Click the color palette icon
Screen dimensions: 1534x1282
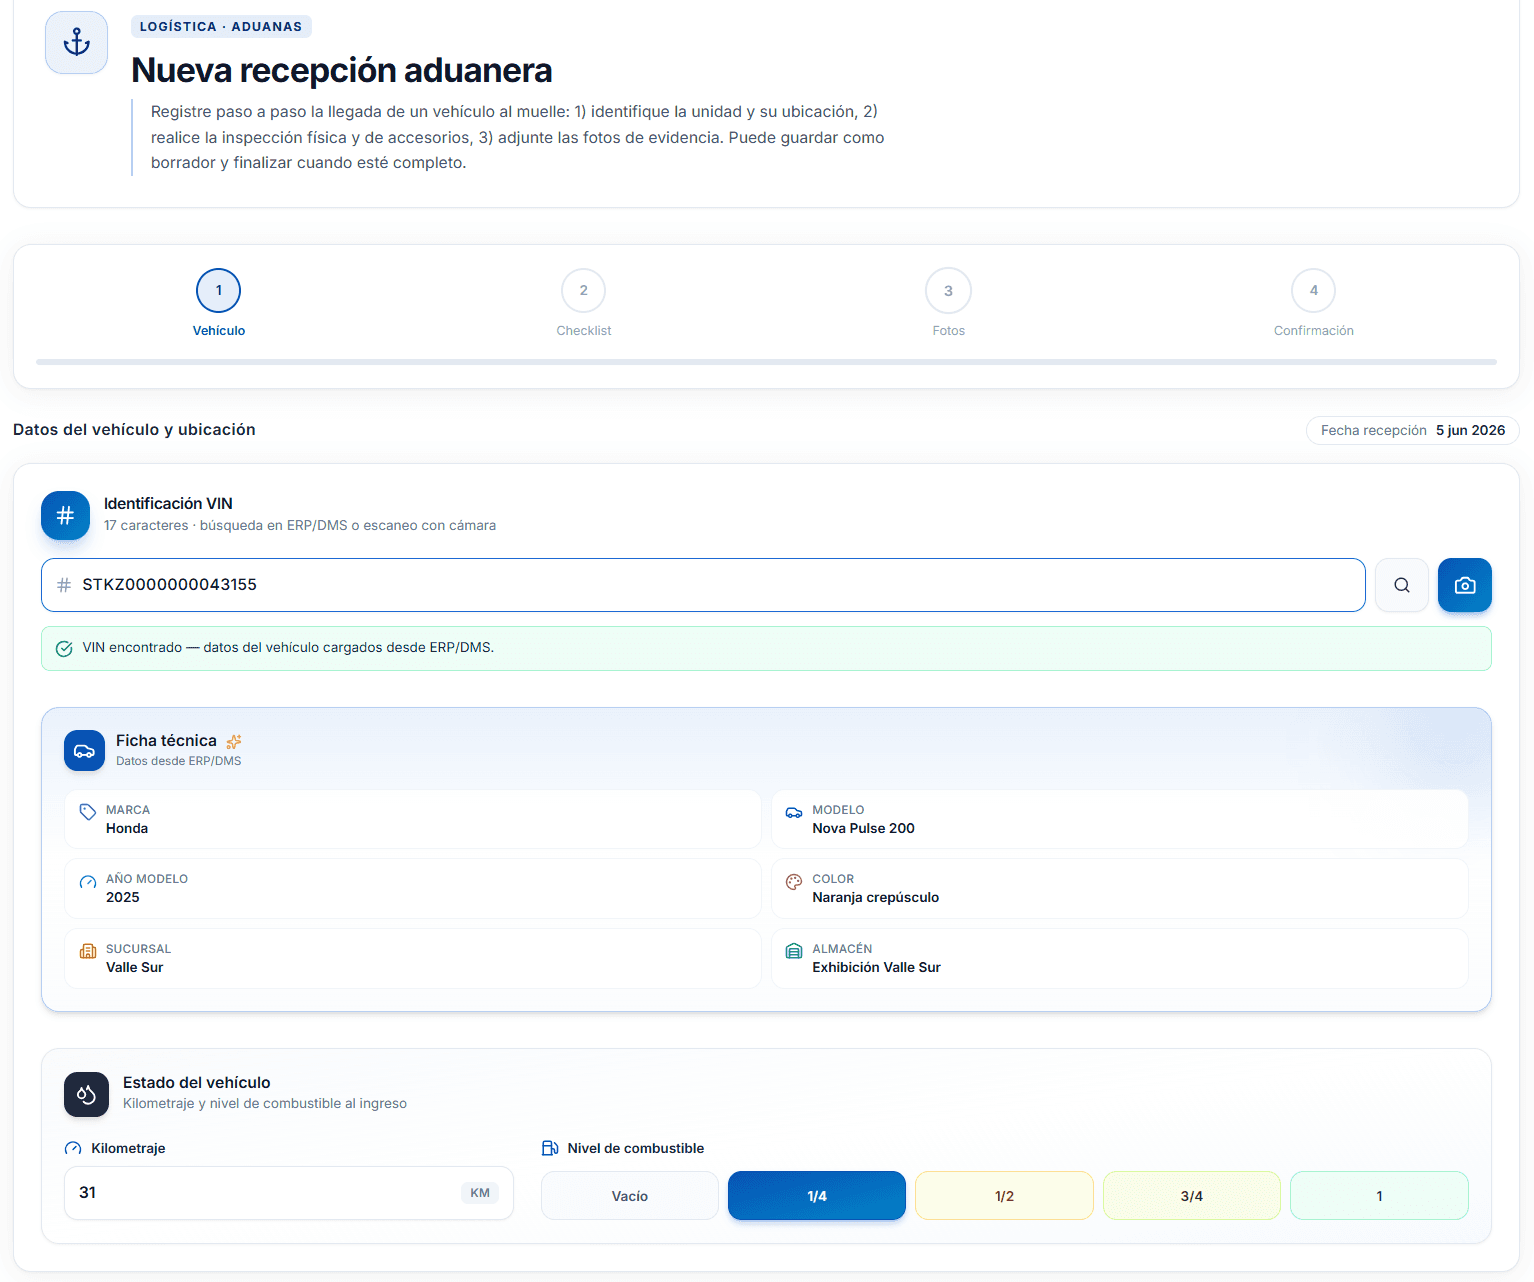pos(794,882)
